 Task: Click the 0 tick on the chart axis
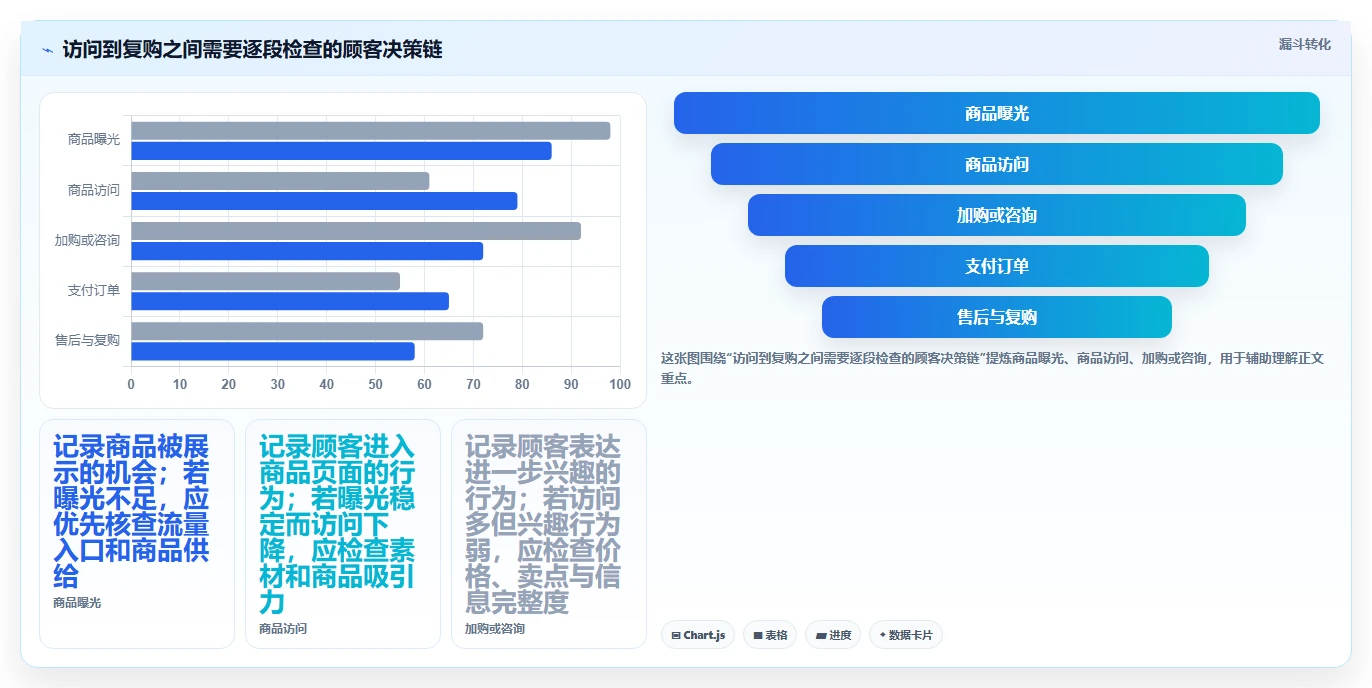pyautogui.click(x=131, y=384)
